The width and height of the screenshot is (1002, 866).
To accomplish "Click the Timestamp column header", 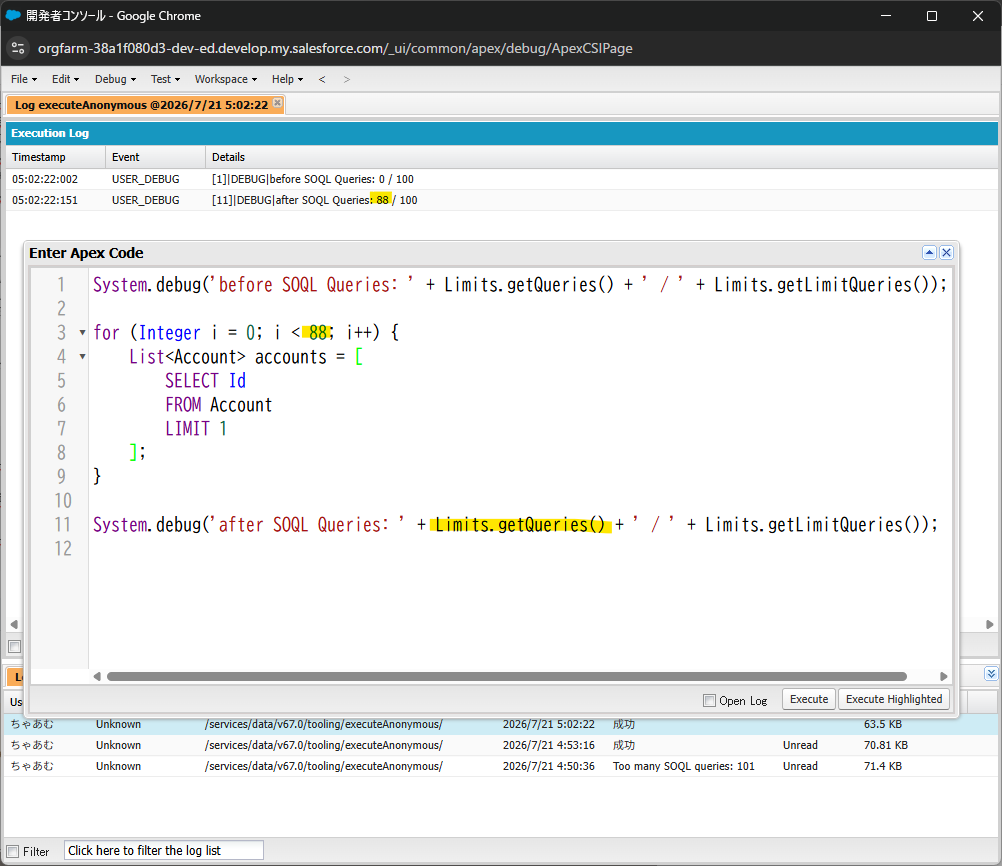I will point(56,157).
